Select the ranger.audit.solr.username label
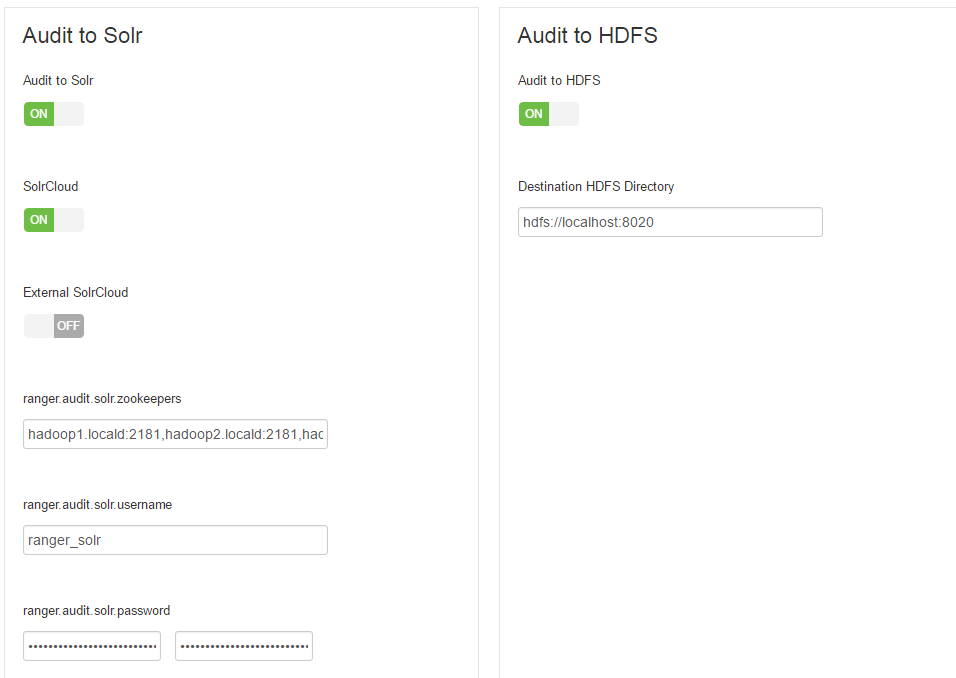The image size is (956, 678). click(x=98, y=504)
